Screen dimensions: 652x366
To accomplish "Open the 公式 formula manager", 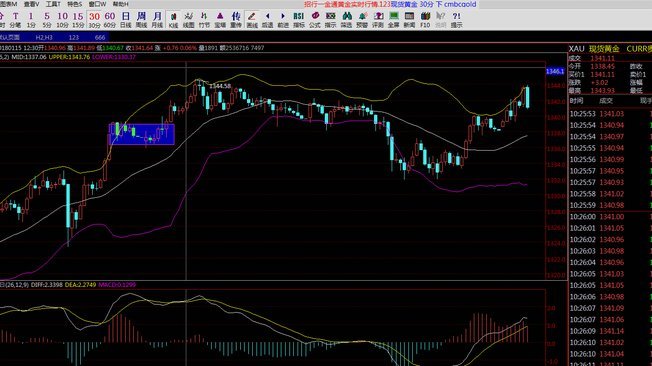I will [x=315, y=20].
